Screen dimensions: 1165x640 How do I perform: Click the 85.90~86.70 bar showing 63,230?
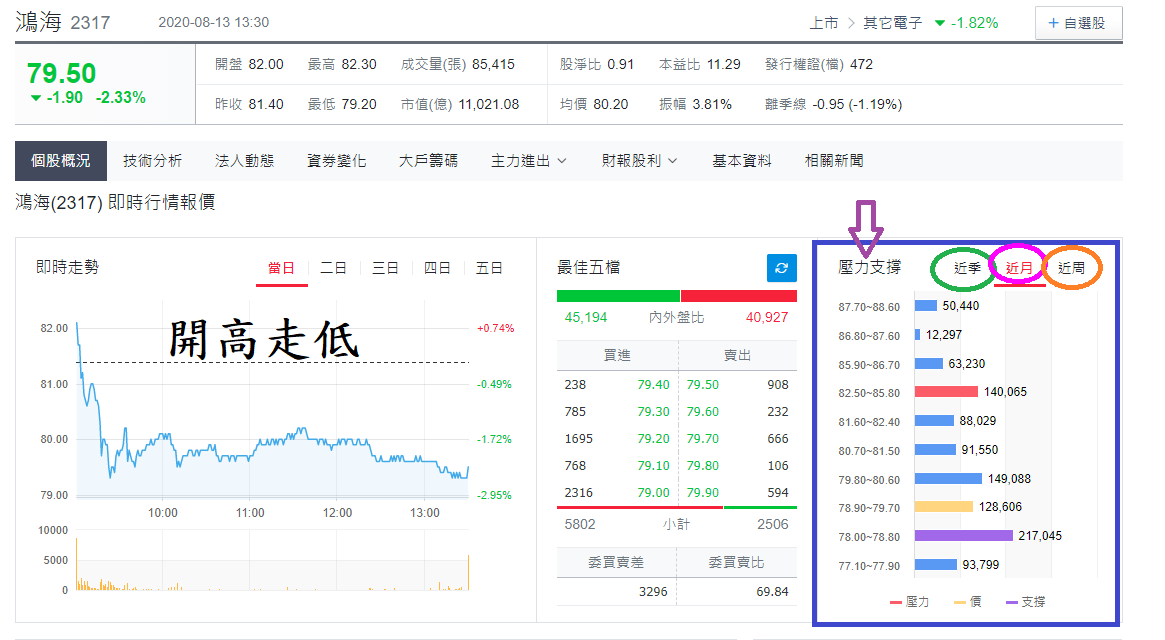[x=929, y=363]
